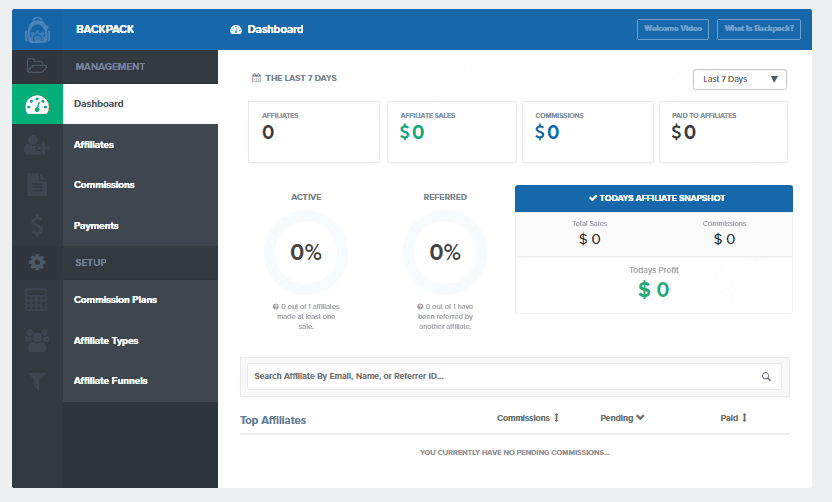The height and width of the screenshot is (502, 832).
Task: Toggle the Pending column chevron
Action: 640,418
